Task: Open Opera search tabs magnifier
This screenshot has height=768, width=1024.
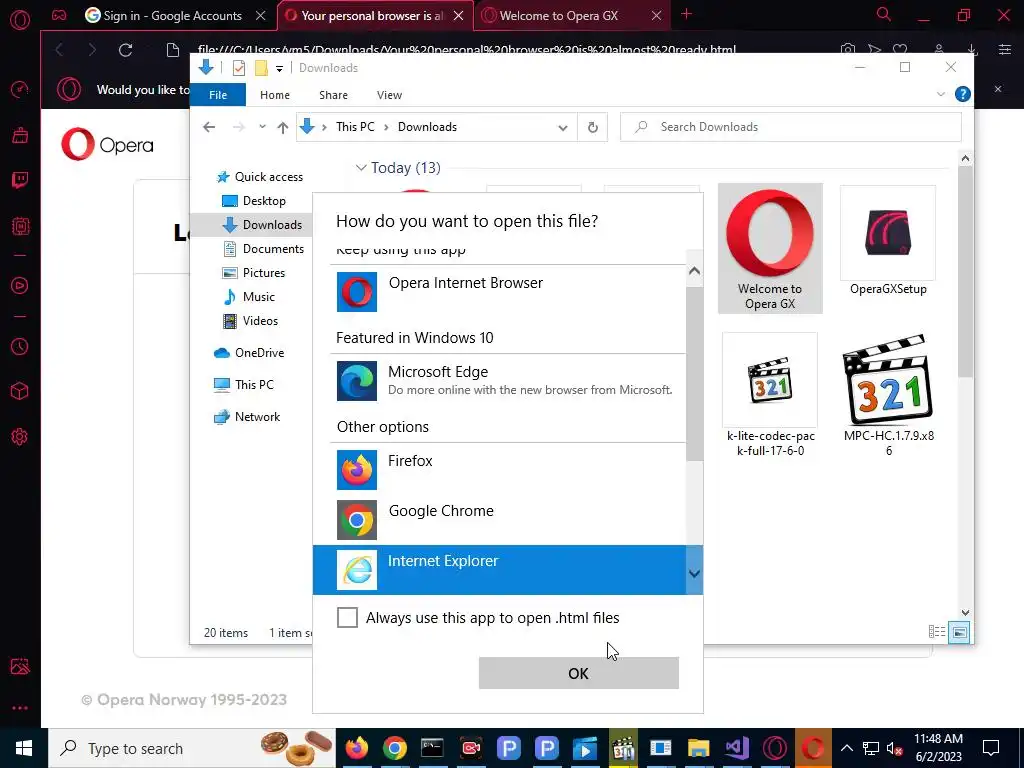Action: (x=884, y=14)
